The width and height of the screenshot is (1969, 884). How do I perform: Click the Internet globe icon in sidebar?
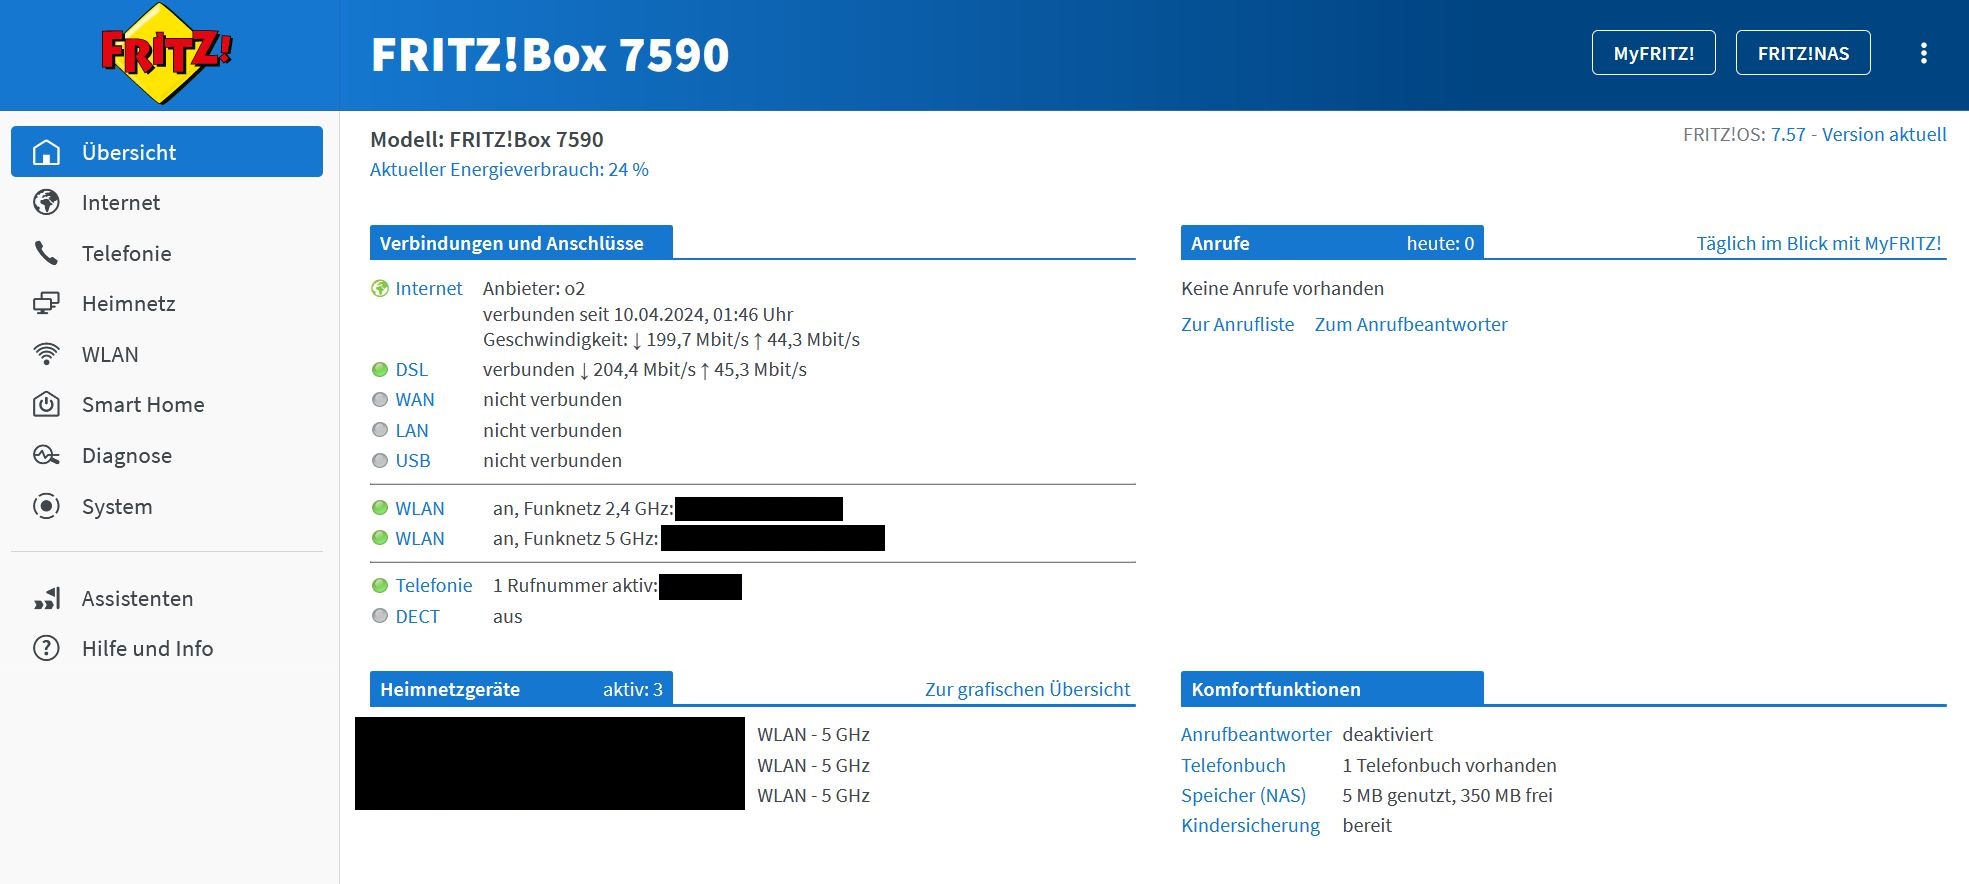46,202
